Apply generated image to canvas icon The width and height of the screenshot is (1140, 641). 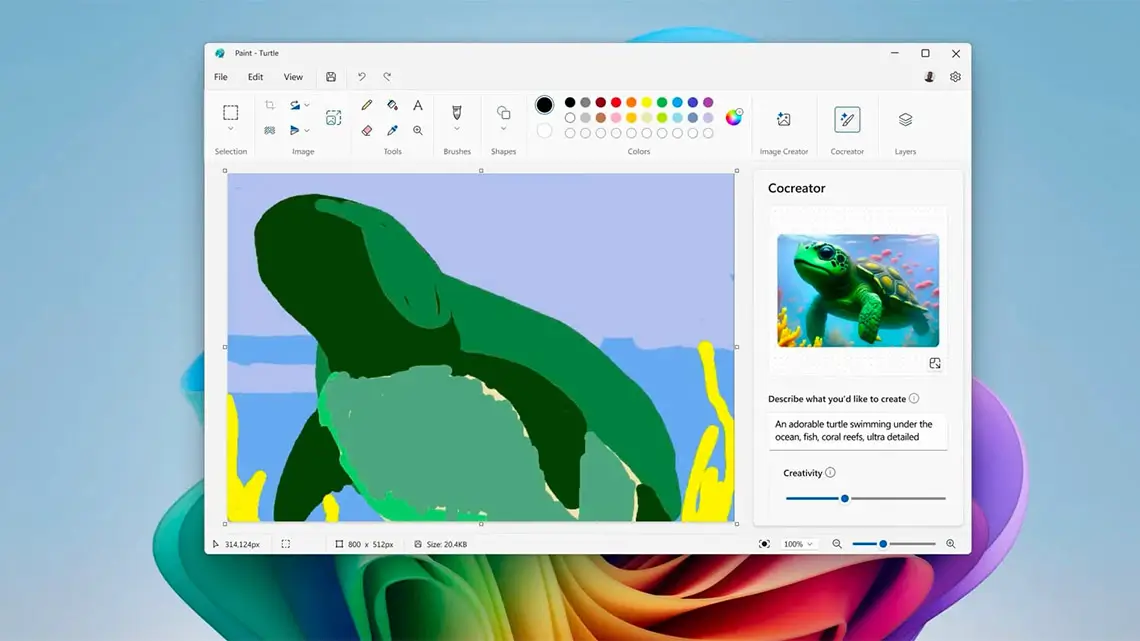tap(935, 363)
